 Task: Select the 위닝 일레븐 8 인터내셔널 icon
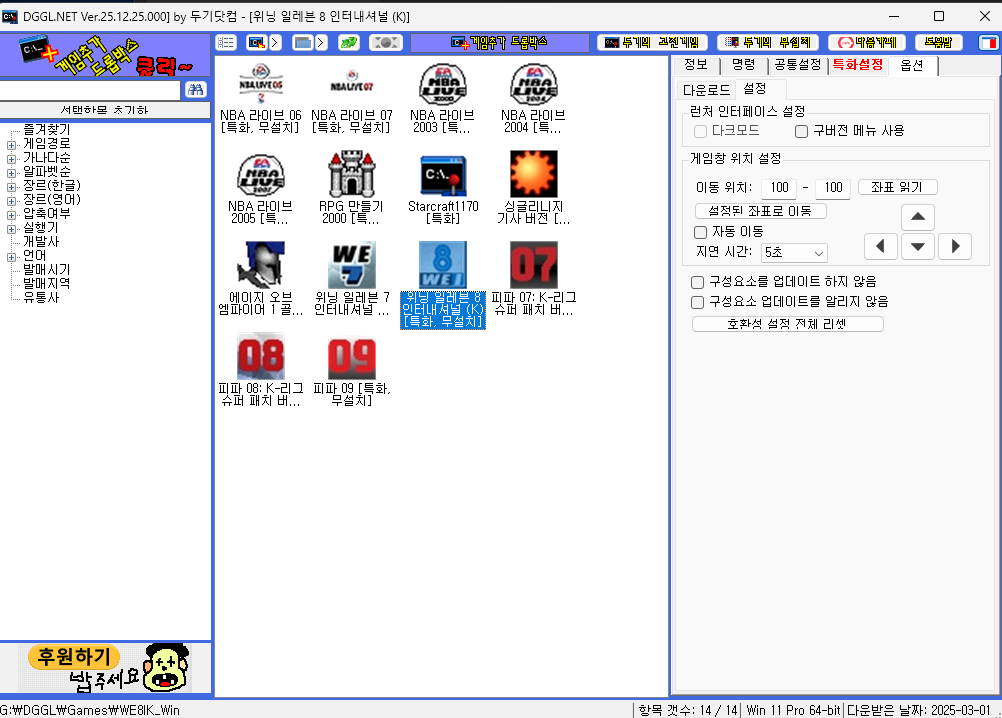442,265
